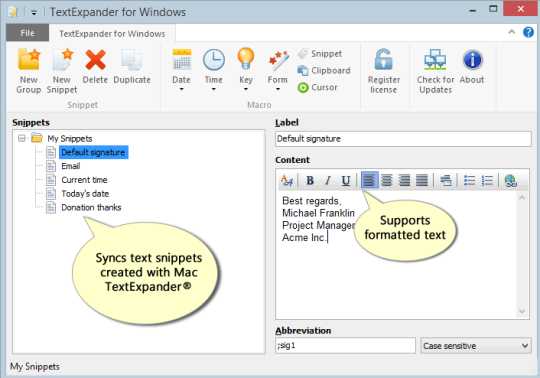Open the Case sensitive dropdown
Screen dimensions: 540x378
tap(476, 345)
